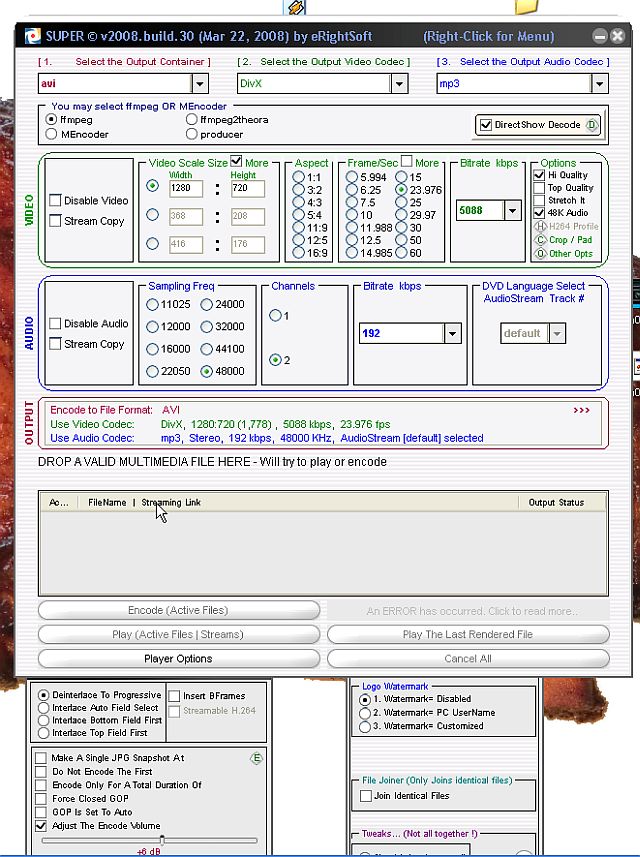Click the >>> arrows in the Output panel
This screenshot has width=640, height=857.
point(582,410)
